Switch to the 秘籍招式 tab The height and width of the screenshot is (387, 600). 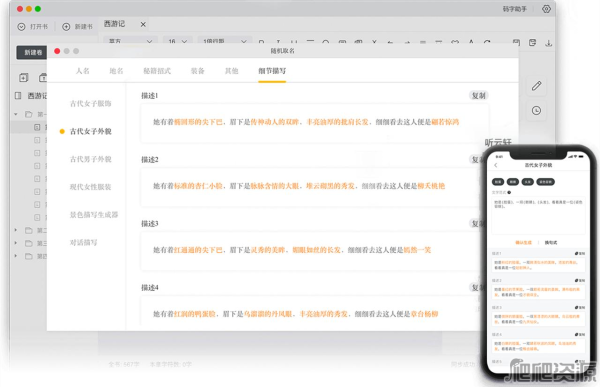[x=157, y=71]
